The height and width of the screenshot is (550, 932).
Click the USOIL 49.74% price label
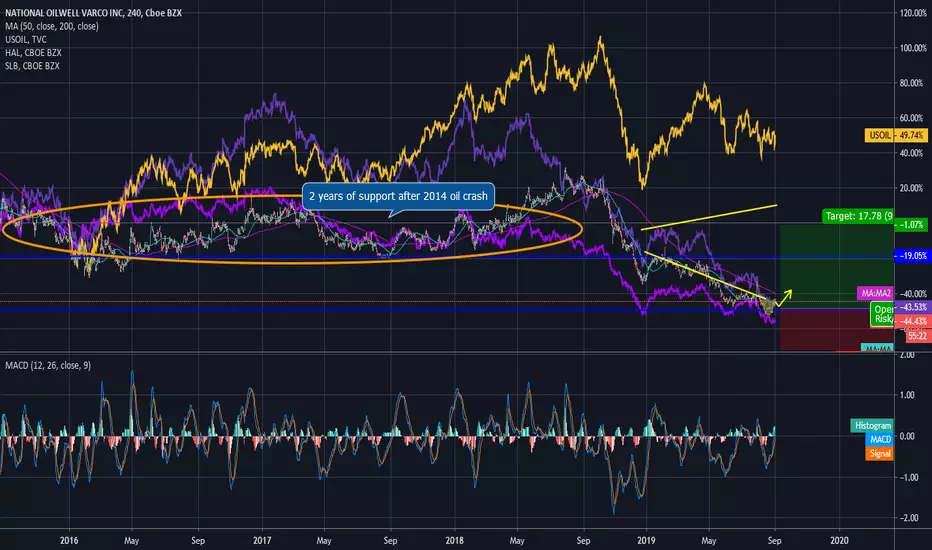pos(896,136)
